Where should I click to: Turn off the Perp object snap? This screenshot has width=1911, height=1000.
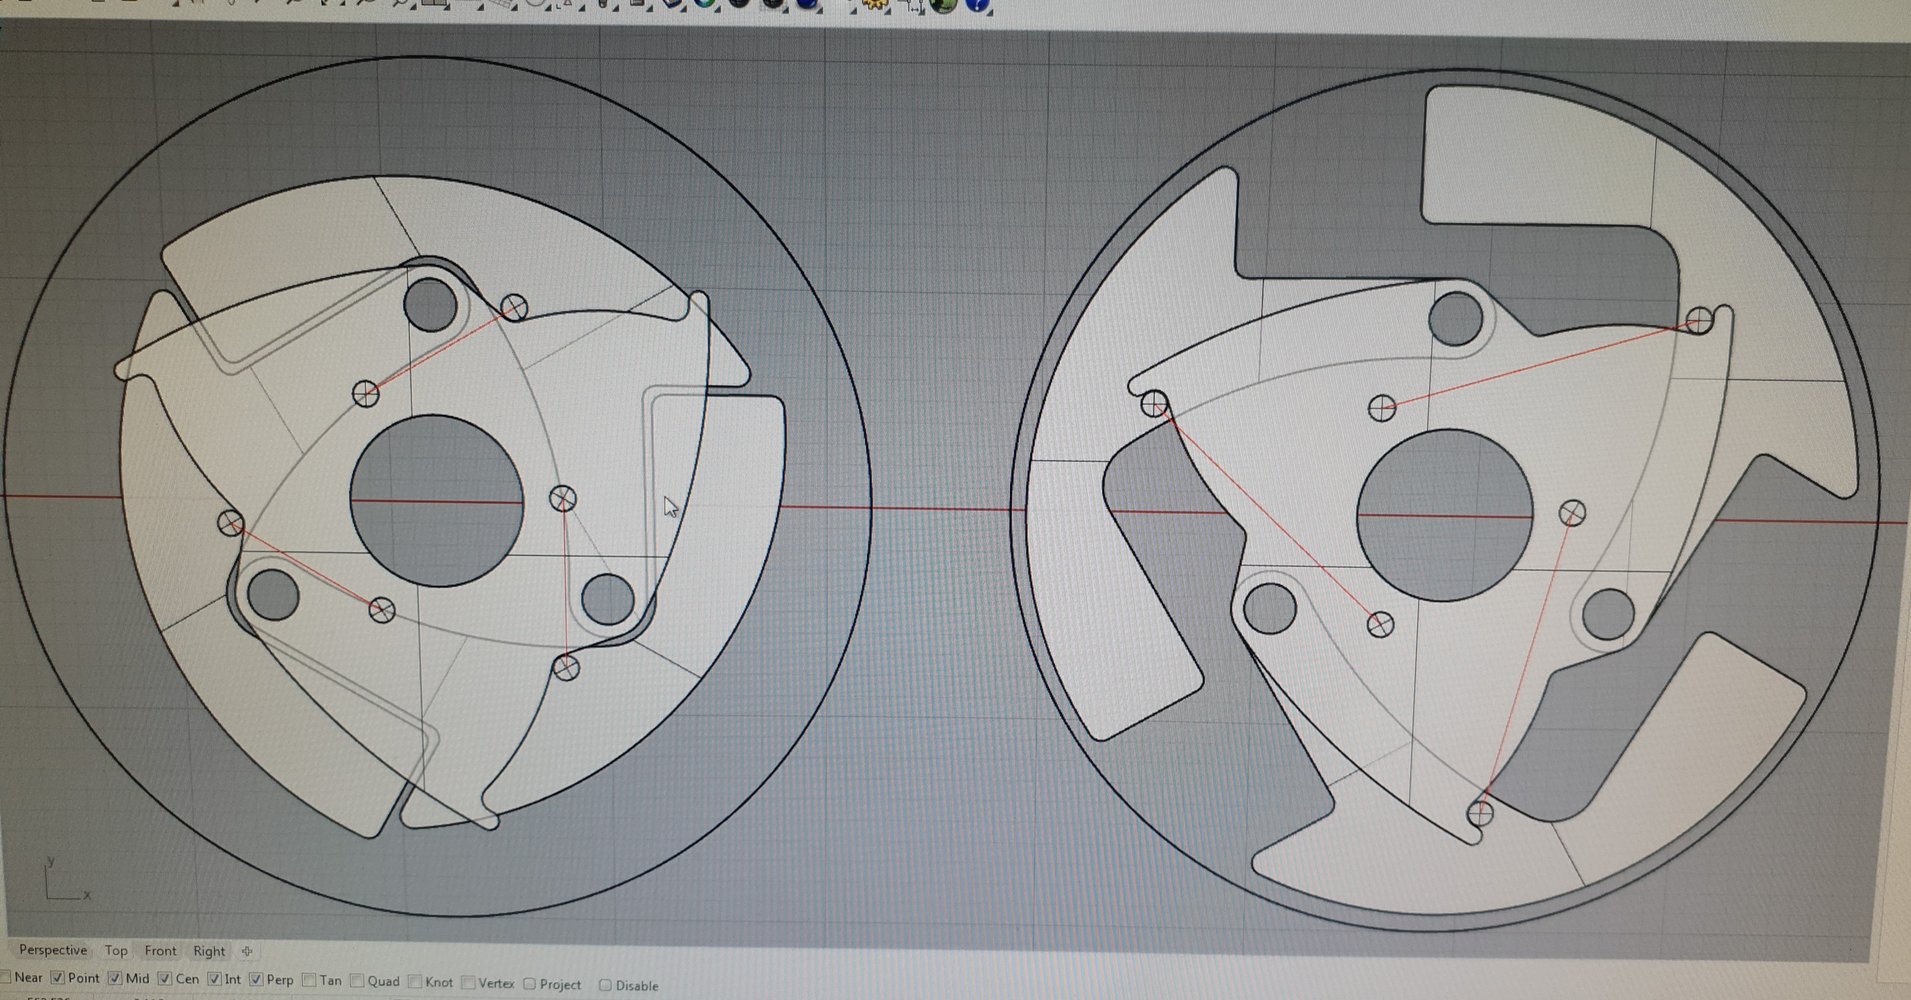tap(256, 979)
